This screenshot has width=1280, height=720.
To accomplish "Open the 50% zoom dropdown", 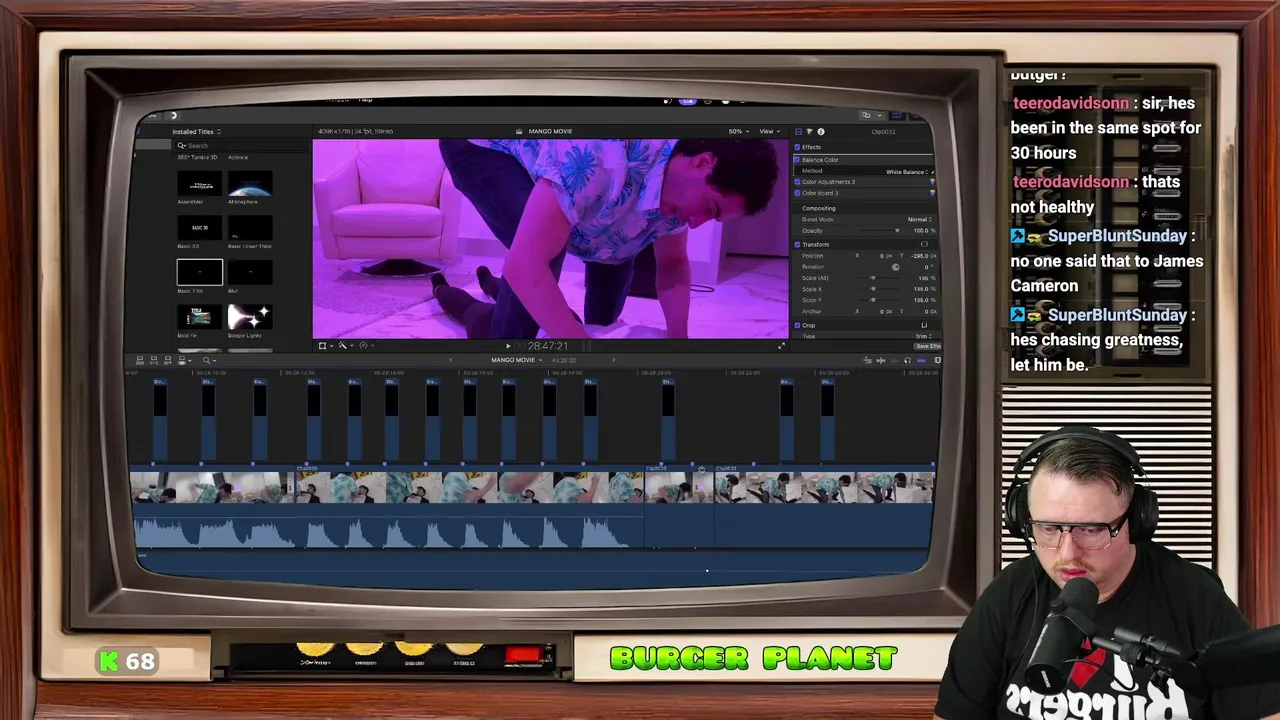I will (737, 131).
